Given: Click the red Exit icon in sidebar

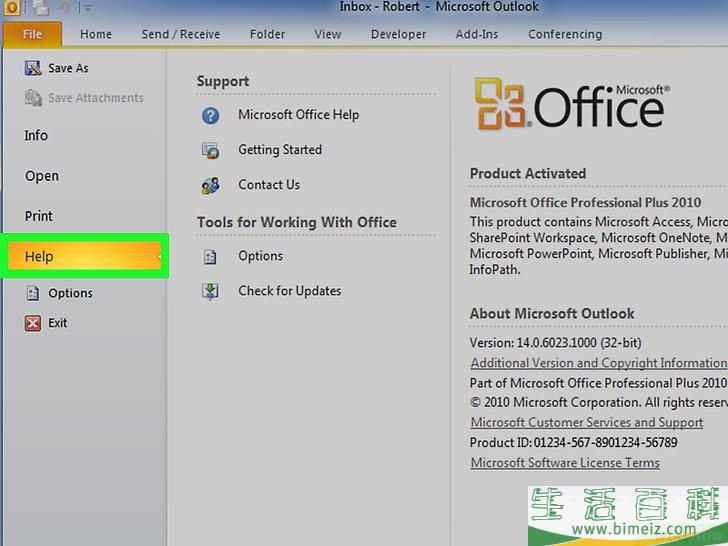Looking at the screenshot, I should tap(32, 323).
